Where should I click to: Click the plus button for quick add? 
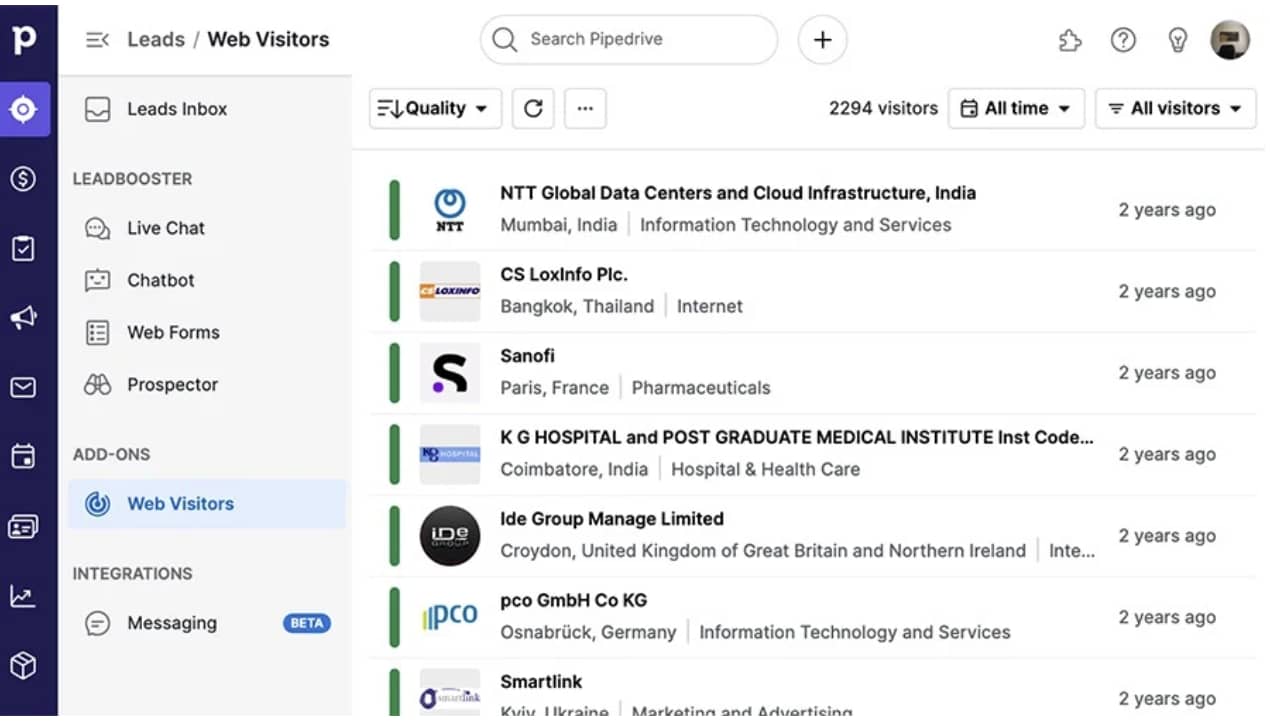tap(822, 40)
